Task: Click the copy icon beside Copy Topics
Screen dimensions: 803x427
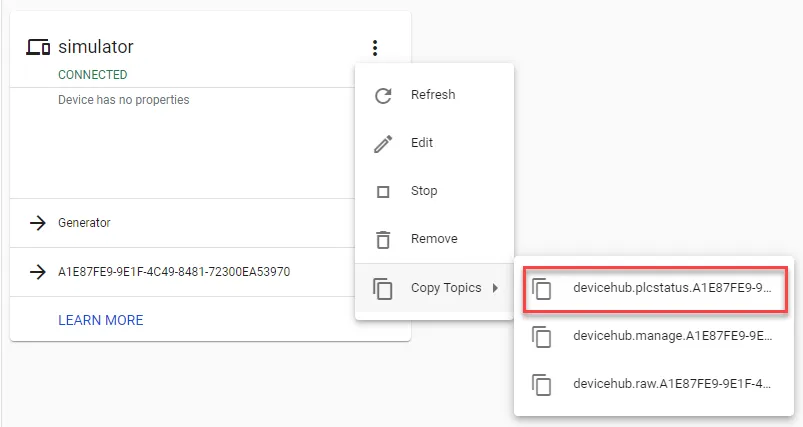Action: 383,288
